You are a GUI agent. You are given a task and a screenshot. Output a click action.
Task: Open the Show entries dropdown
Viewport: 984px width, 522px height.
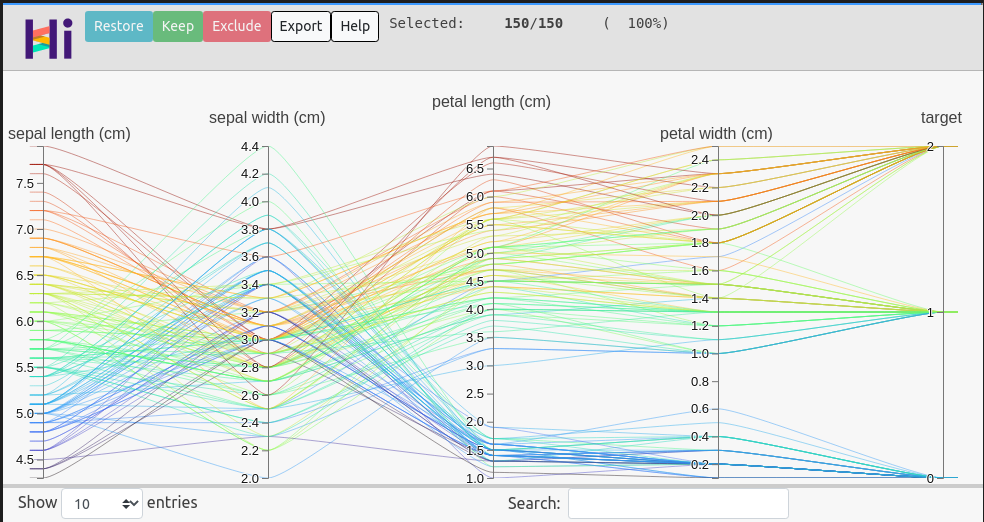pos(102,504)
